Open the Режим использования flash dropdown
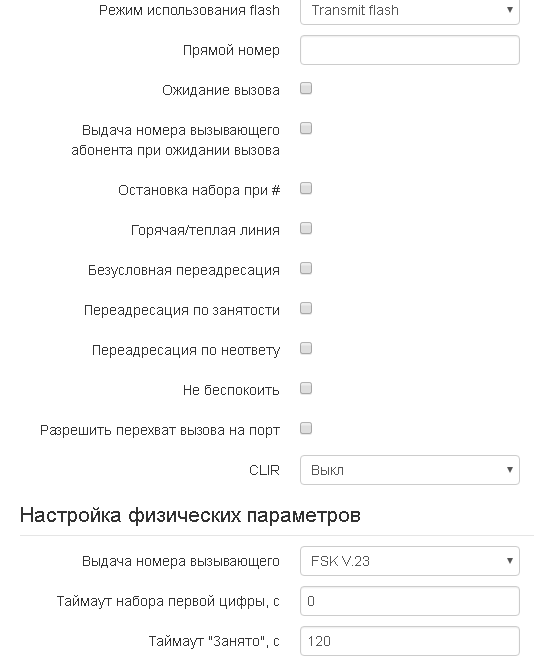The width and height of the screenshot is (534, 664). [409, 11]
